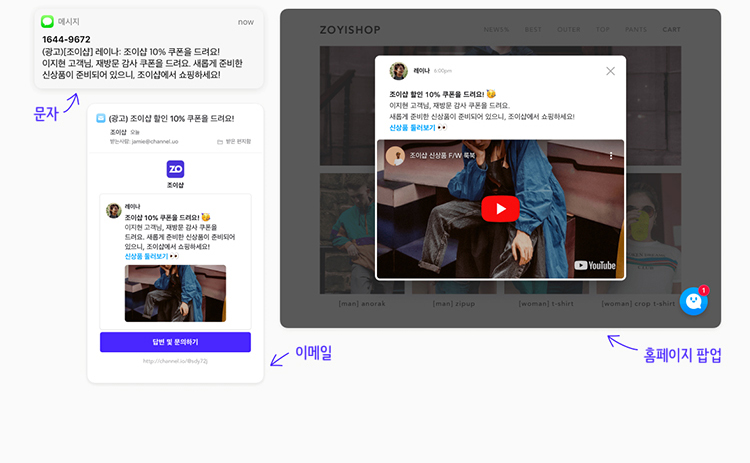Open the product image thumbnail in email
The image size is (750, 463).
coord(175,293)
